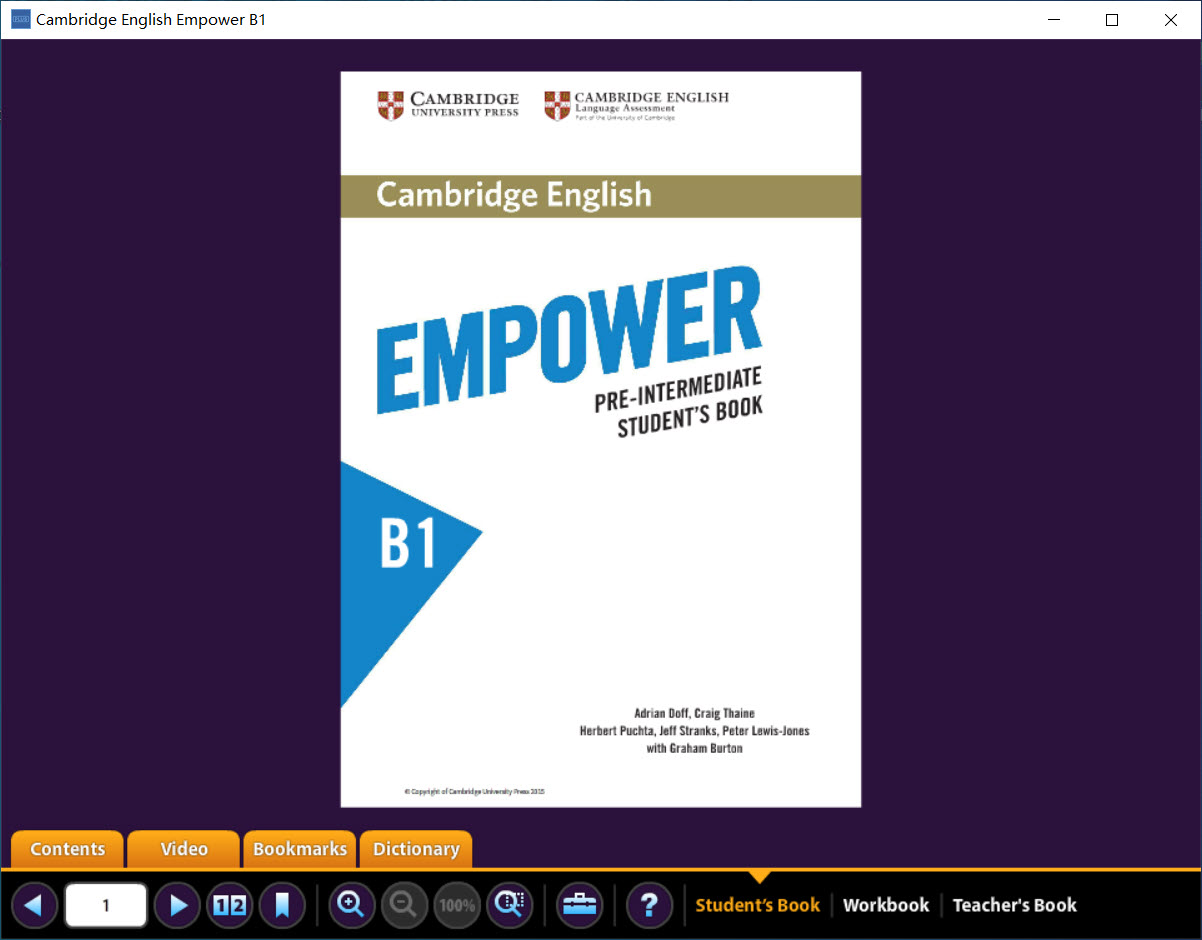Switch to the Teacher's Book
Screen dimensions: 1202x940
point(1015,905)
